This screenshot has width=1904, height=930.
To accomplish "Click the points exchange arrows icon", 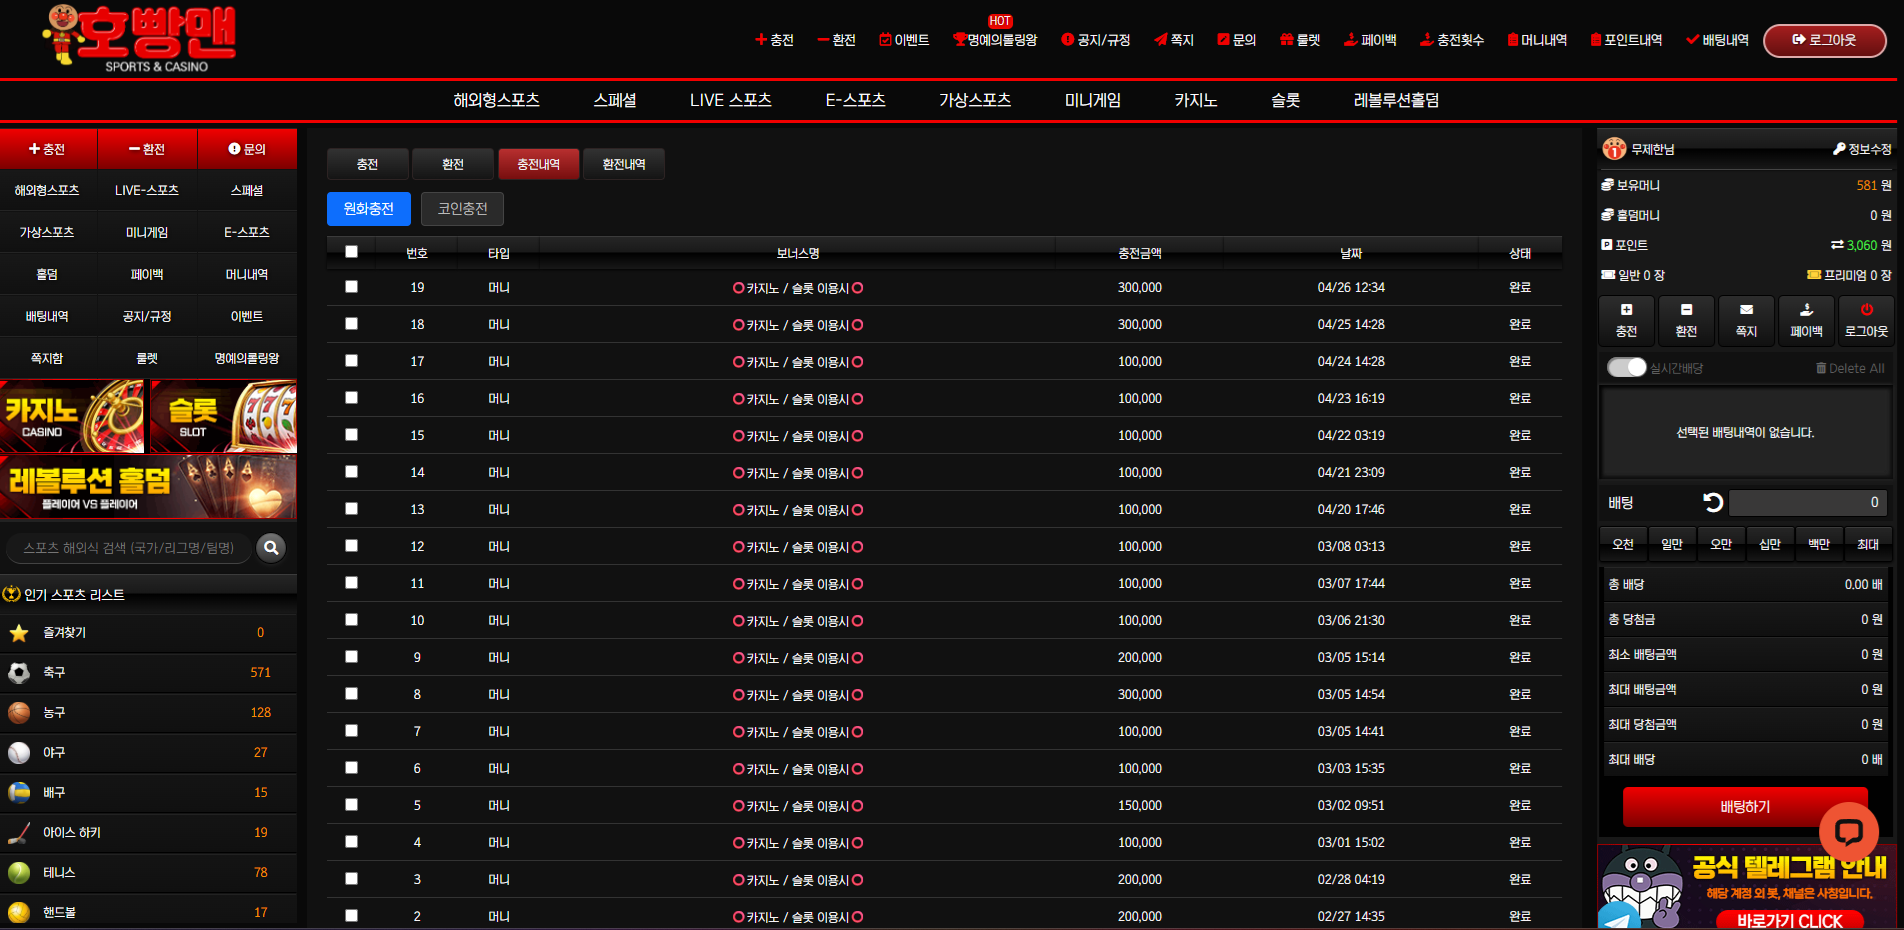I will click(x=1837, y=245).
